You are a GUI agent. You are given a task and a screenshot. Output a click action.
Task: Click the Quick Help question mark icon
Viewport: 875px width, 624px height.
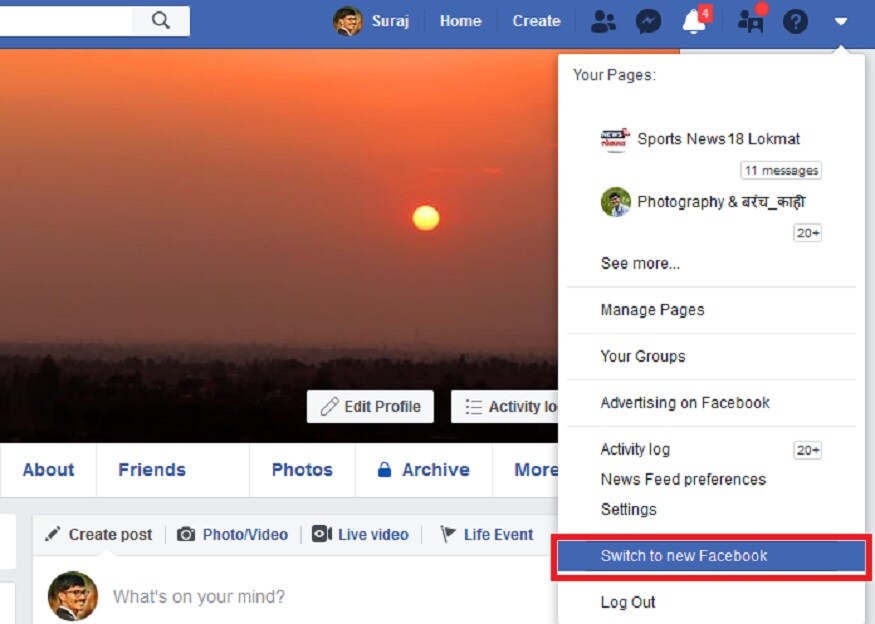(795, 21)
